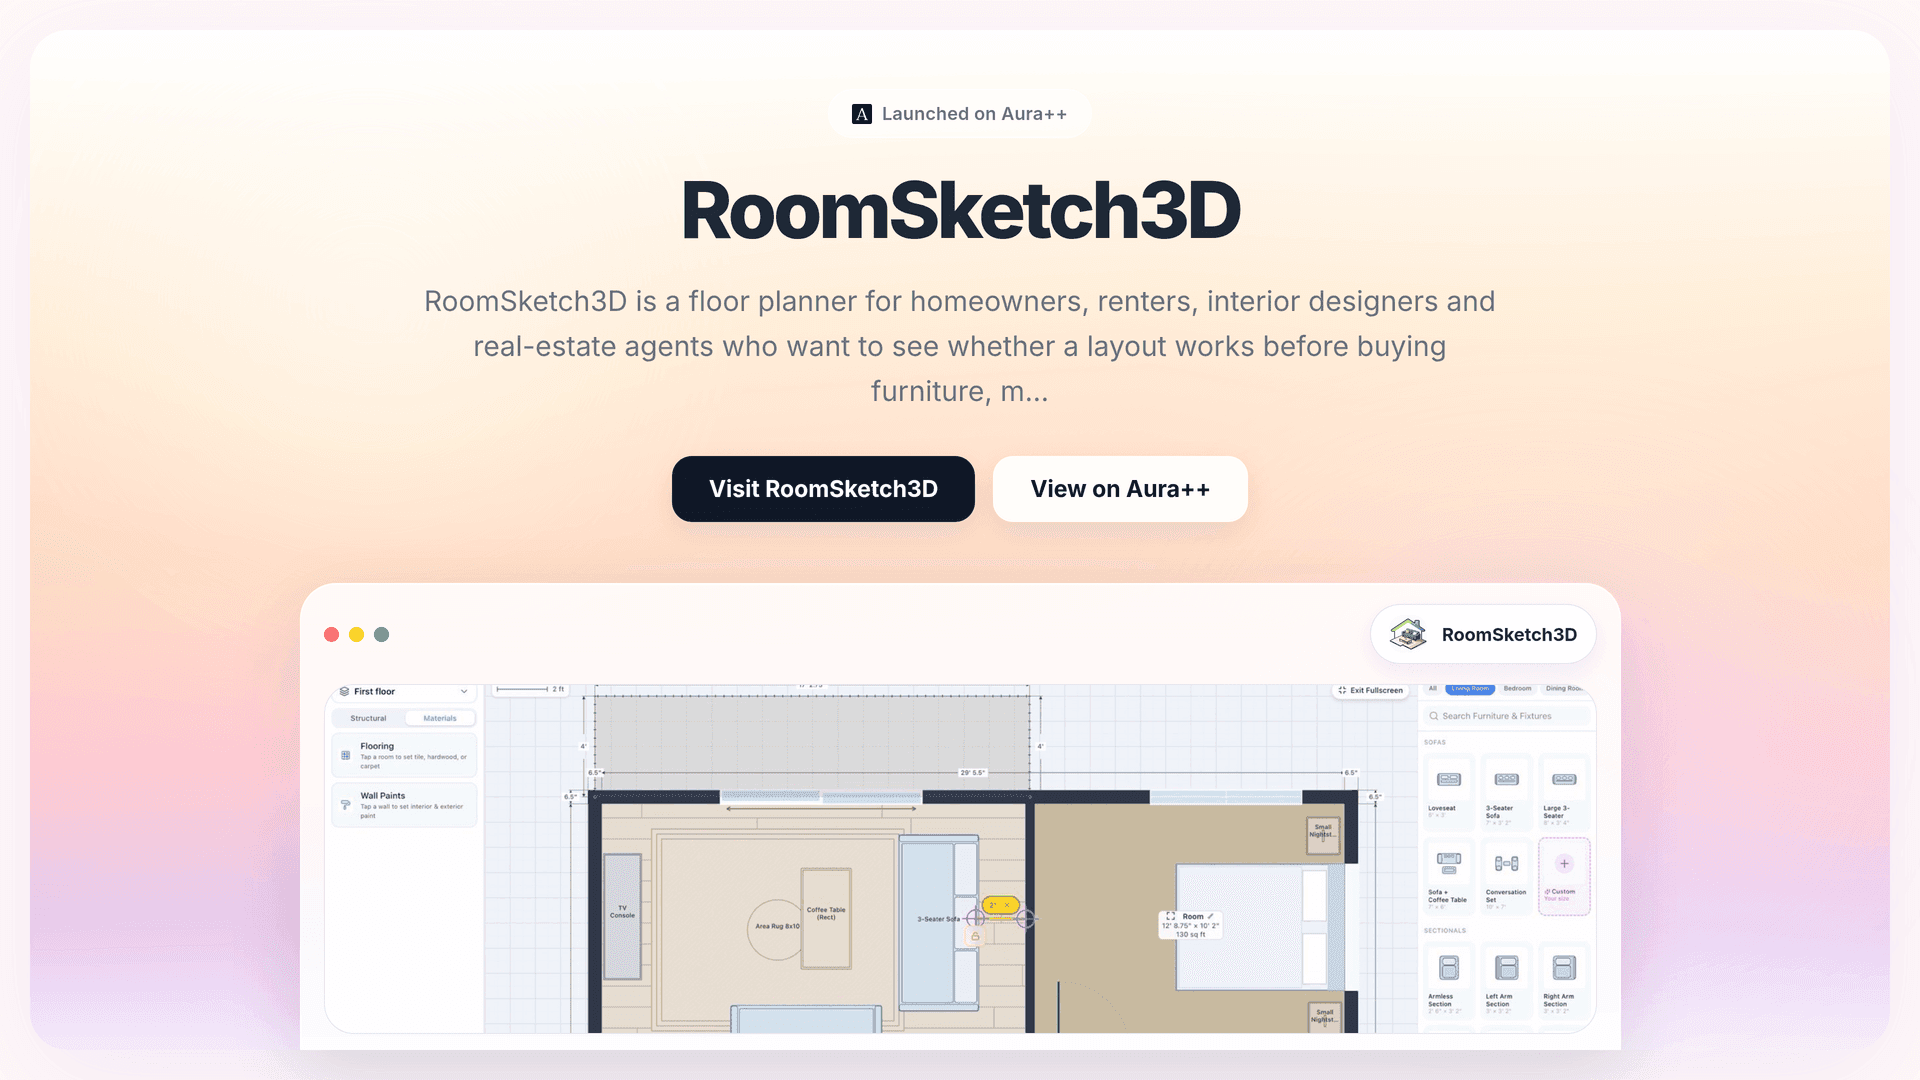Switch to the Structural tab

point(368,718)
